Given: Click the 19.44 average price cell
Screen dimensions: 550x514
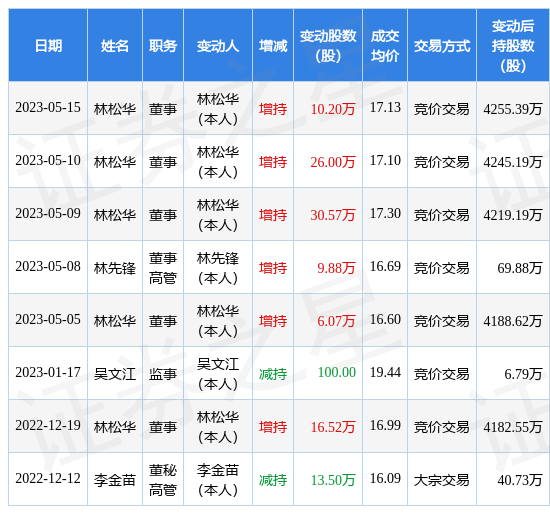Looking at the screenshot, I should click(x=385, y=372).
